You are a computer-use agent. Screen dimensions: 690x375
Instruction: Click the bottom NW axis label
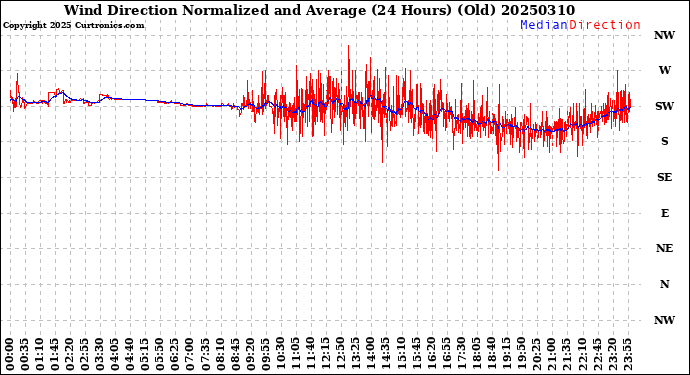(x=664, y=320)
